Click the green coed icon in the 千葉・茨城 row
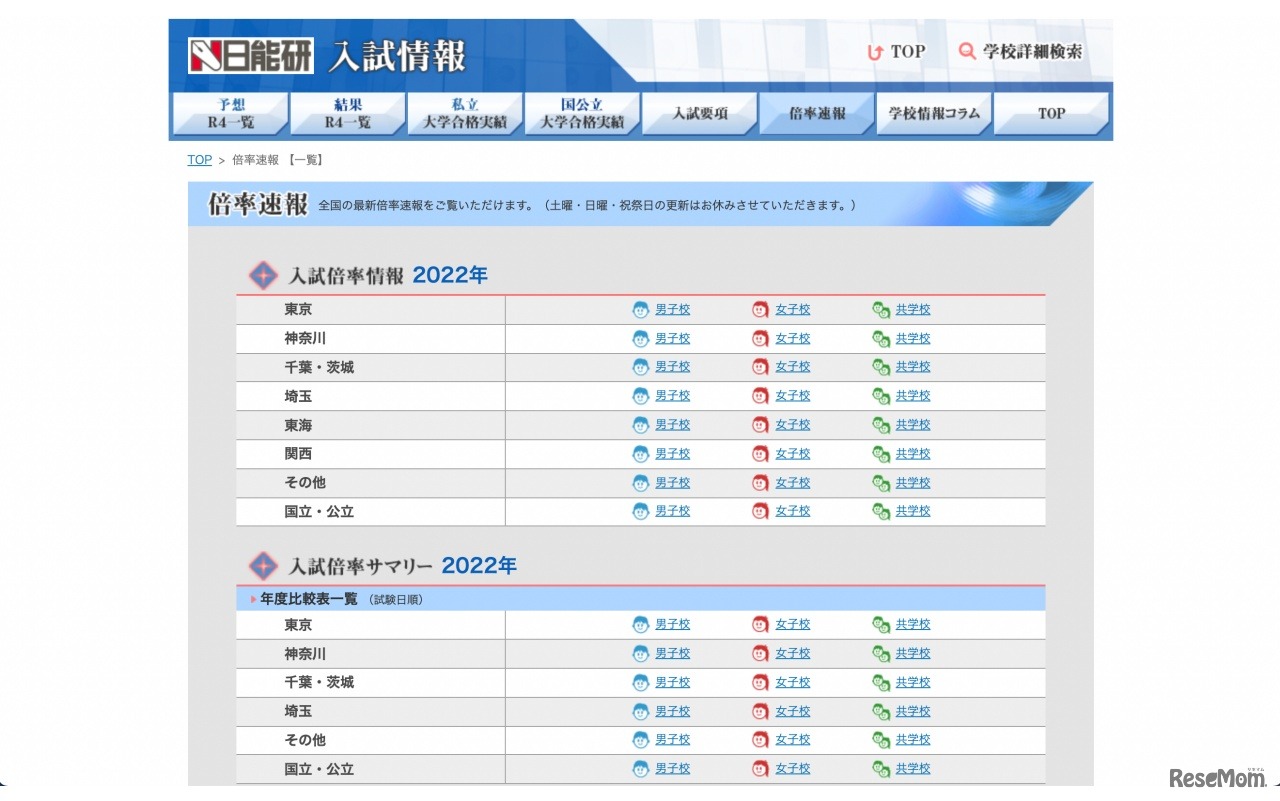1280x801 pixels. pos(881,366)
